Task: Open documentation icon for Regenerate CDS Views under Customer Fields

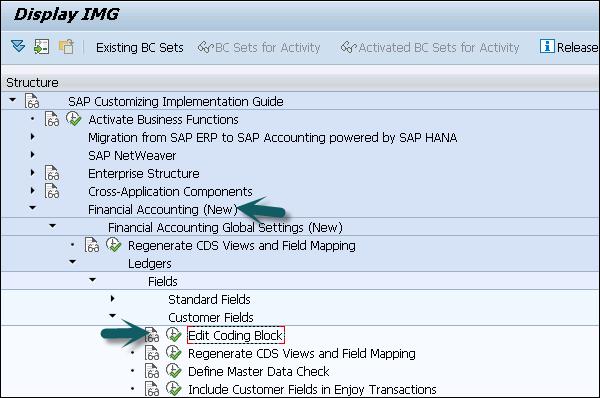Action: (152, 353)
